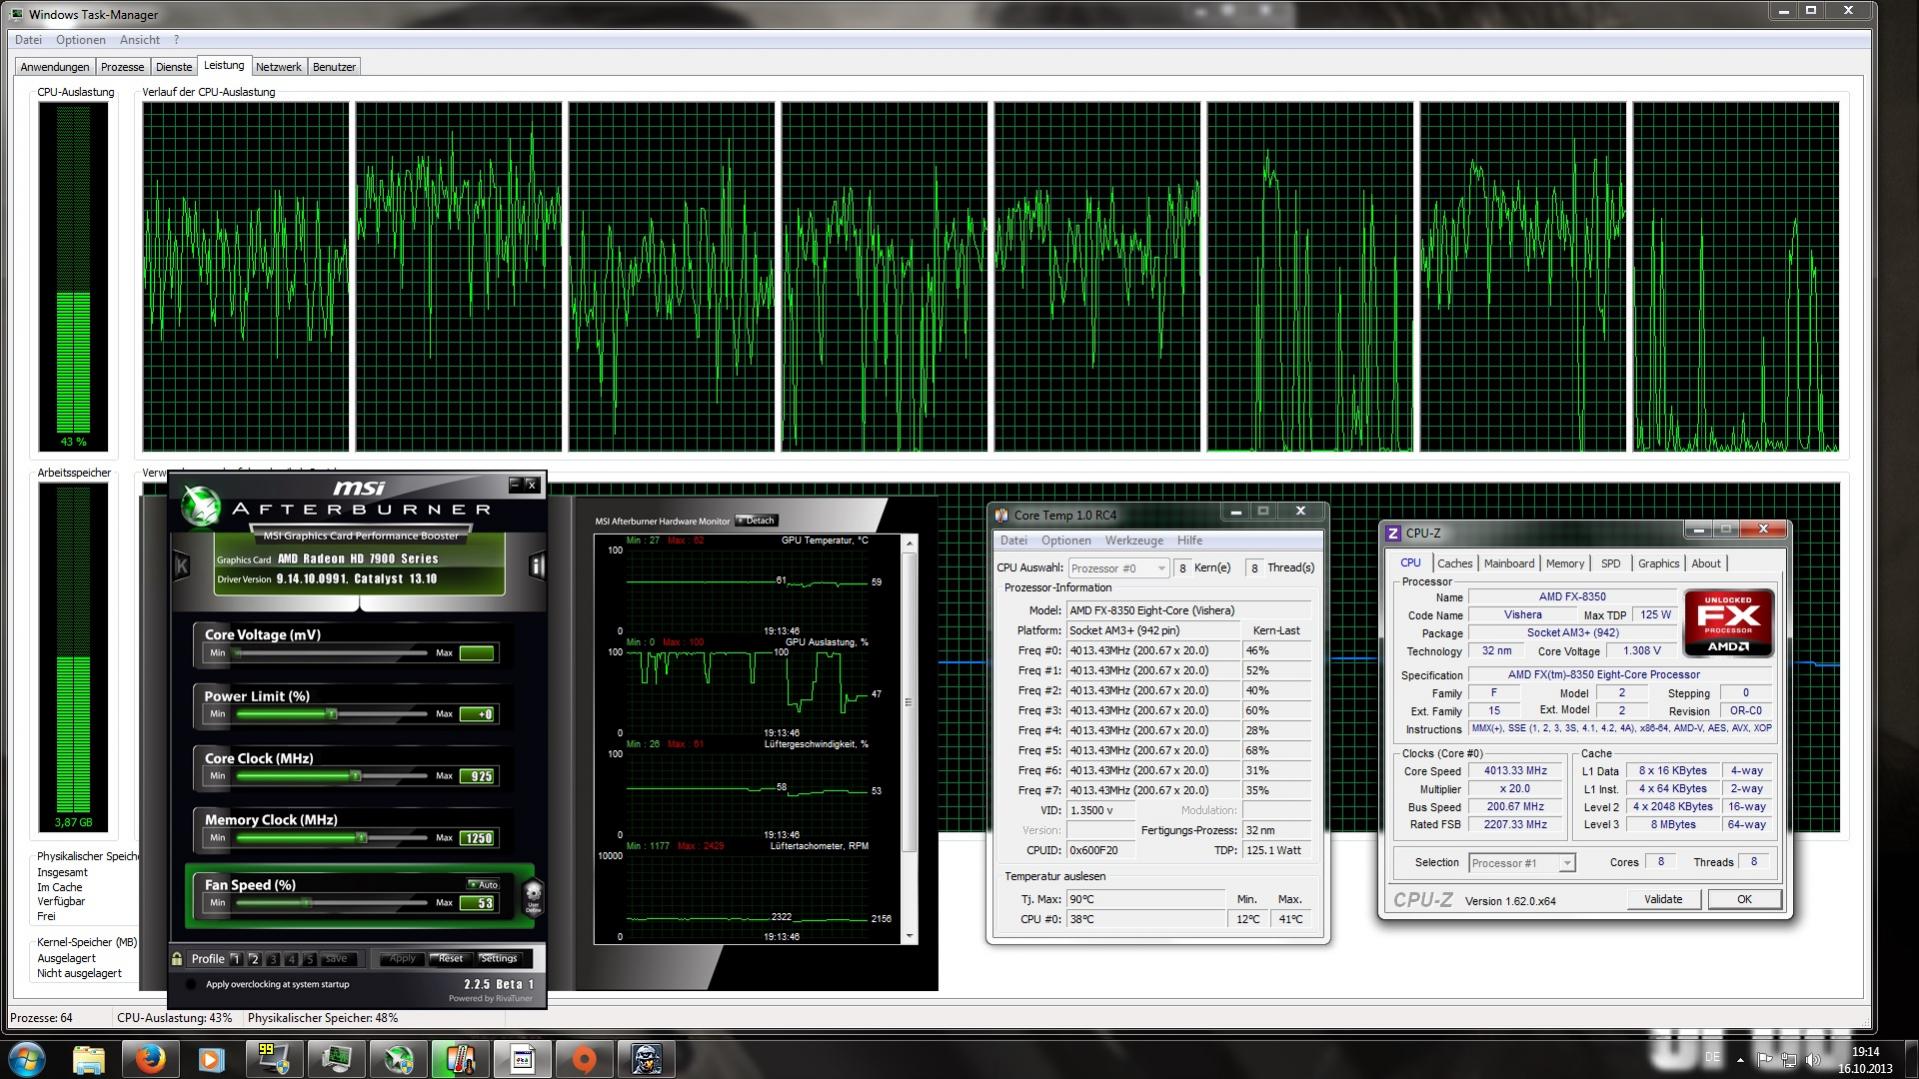
Task: Open the Datei menu in Task Manager
Action: point(28,40)
